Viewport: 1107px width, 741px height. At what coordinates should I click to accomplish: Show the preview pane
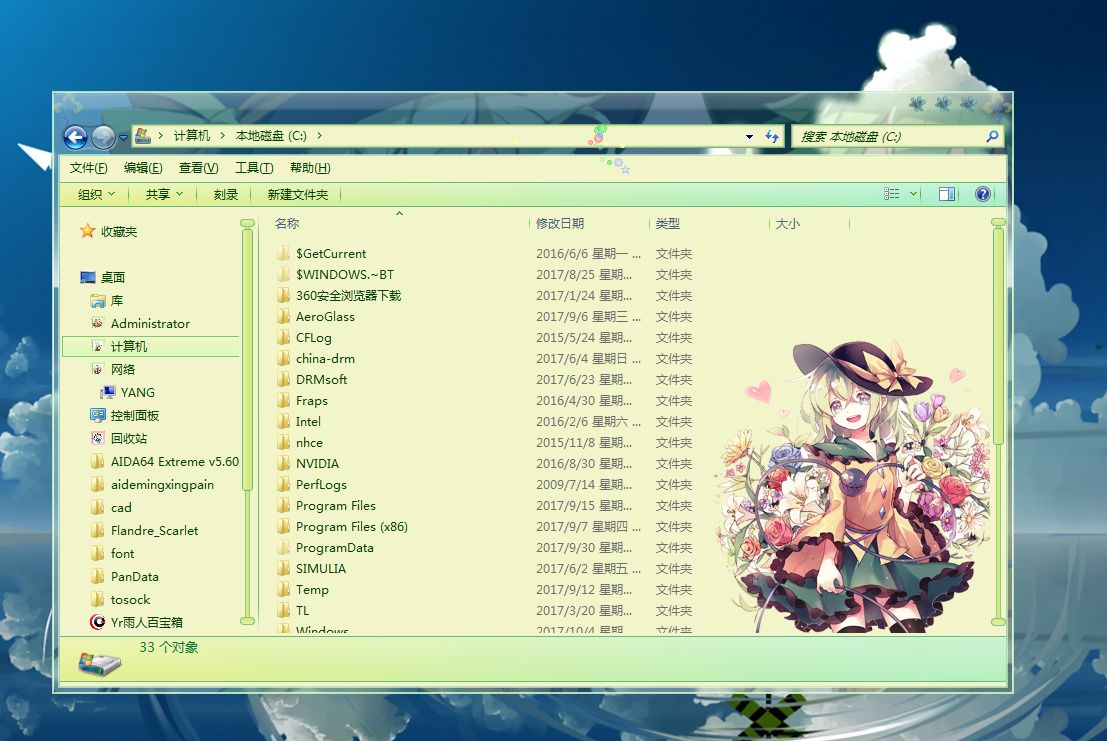coord(947,193)
